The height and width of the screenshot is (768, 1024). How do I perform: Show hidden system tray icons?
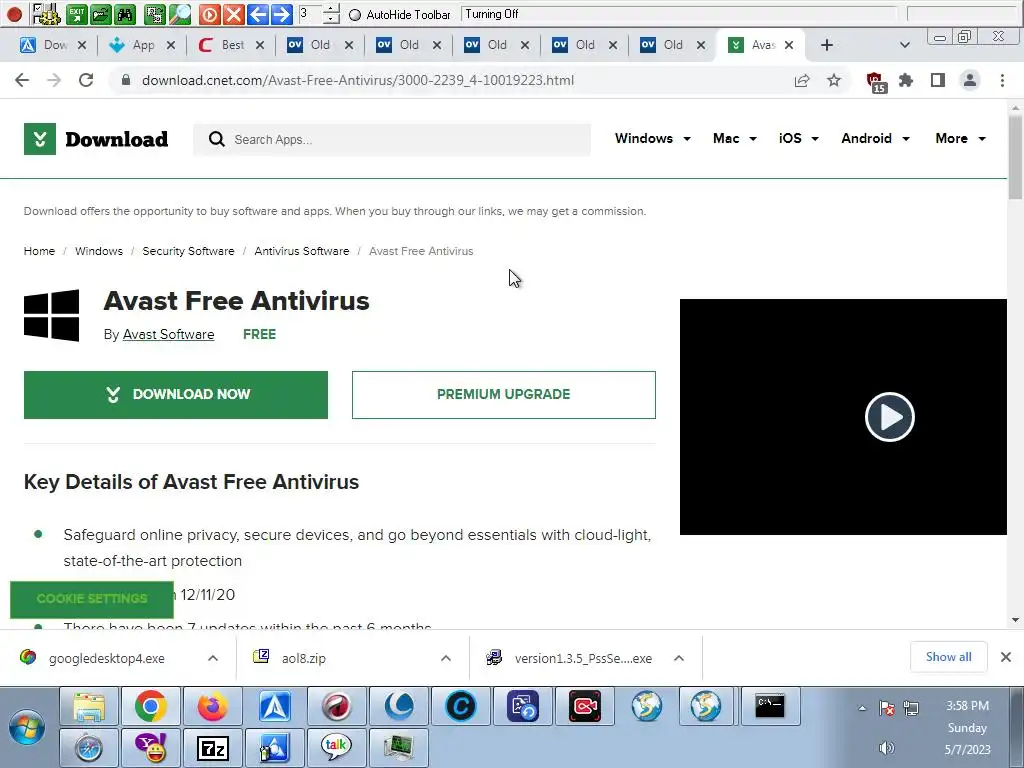click(x=863, y=708)
